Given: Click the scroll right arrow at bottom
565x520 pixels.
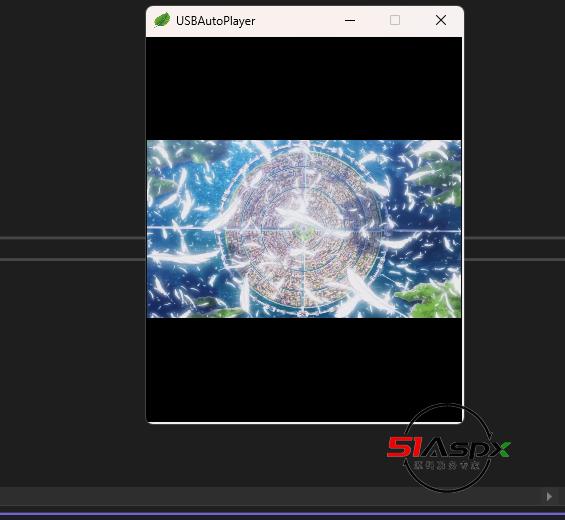Looking at the screenshot, I should coord(549,497).
